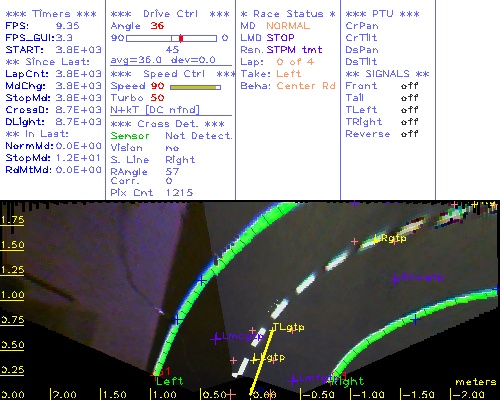Click the yellow Speed bar
The image size is (500, 400).
click(x=195, y=87)
